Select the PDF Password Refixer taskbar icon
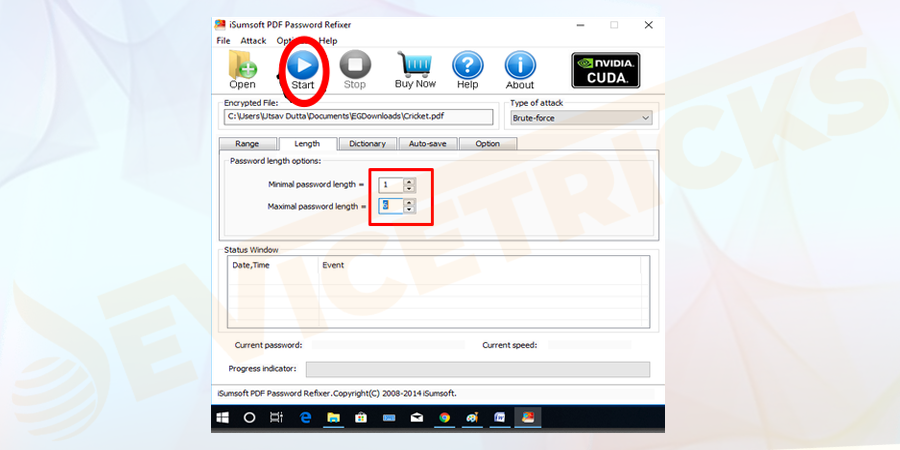Image resolution: width=900 pixels, height=450 pixels. pos(527,418)
